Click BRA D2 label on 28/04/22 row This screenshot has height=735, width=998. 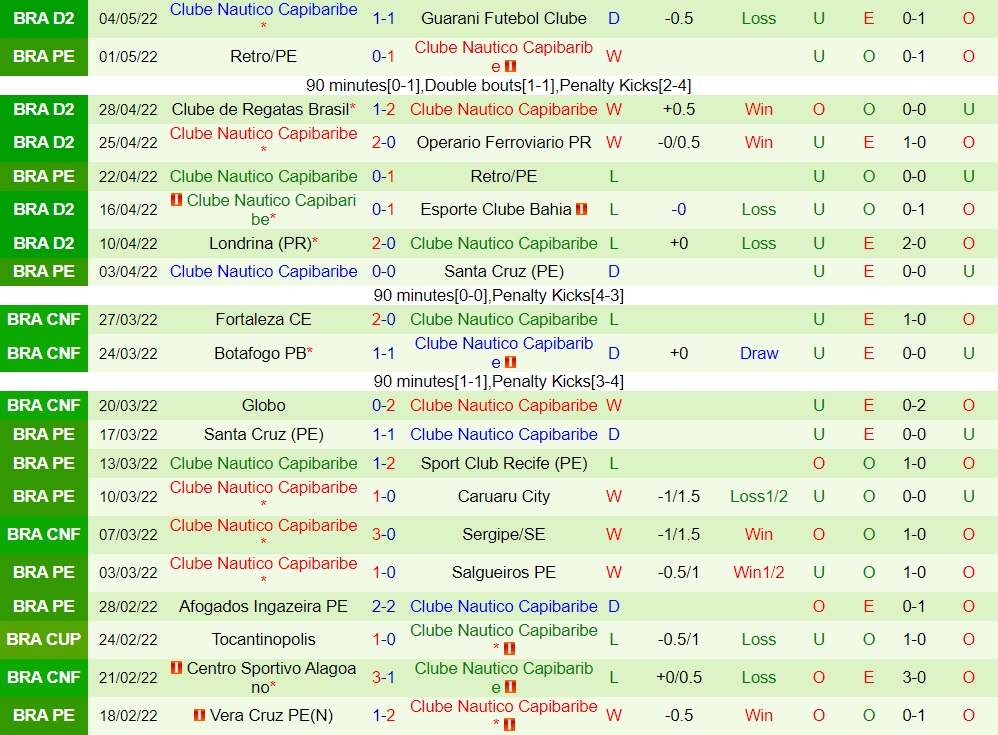pos(44,109)
